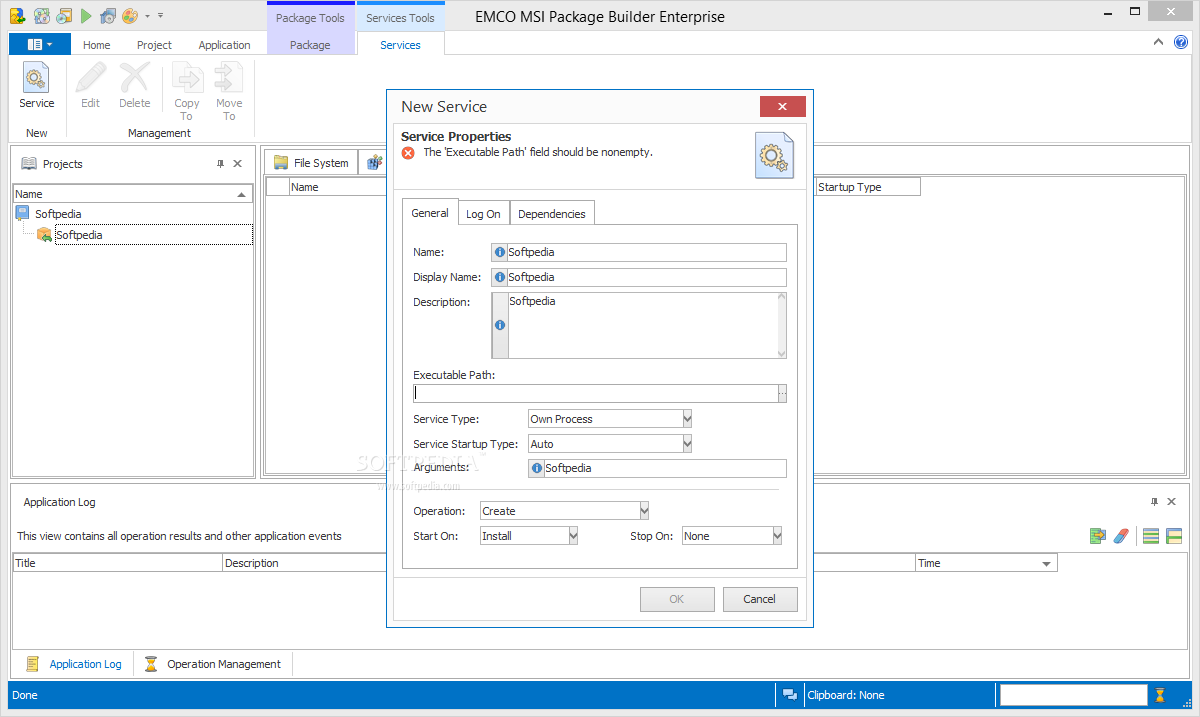Click the info icon beside Display Name field
Viewport: 1200px width, 717px height.
500,277
